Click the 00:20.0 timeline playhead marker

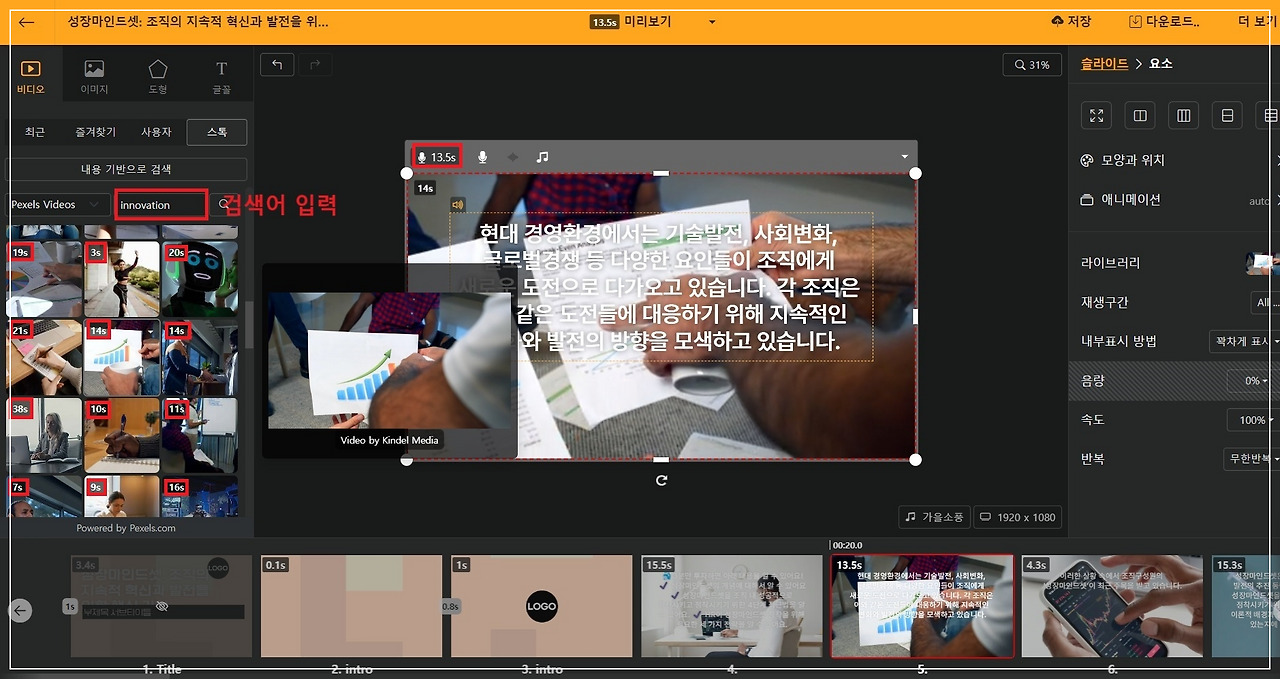(x=846, y=545)
